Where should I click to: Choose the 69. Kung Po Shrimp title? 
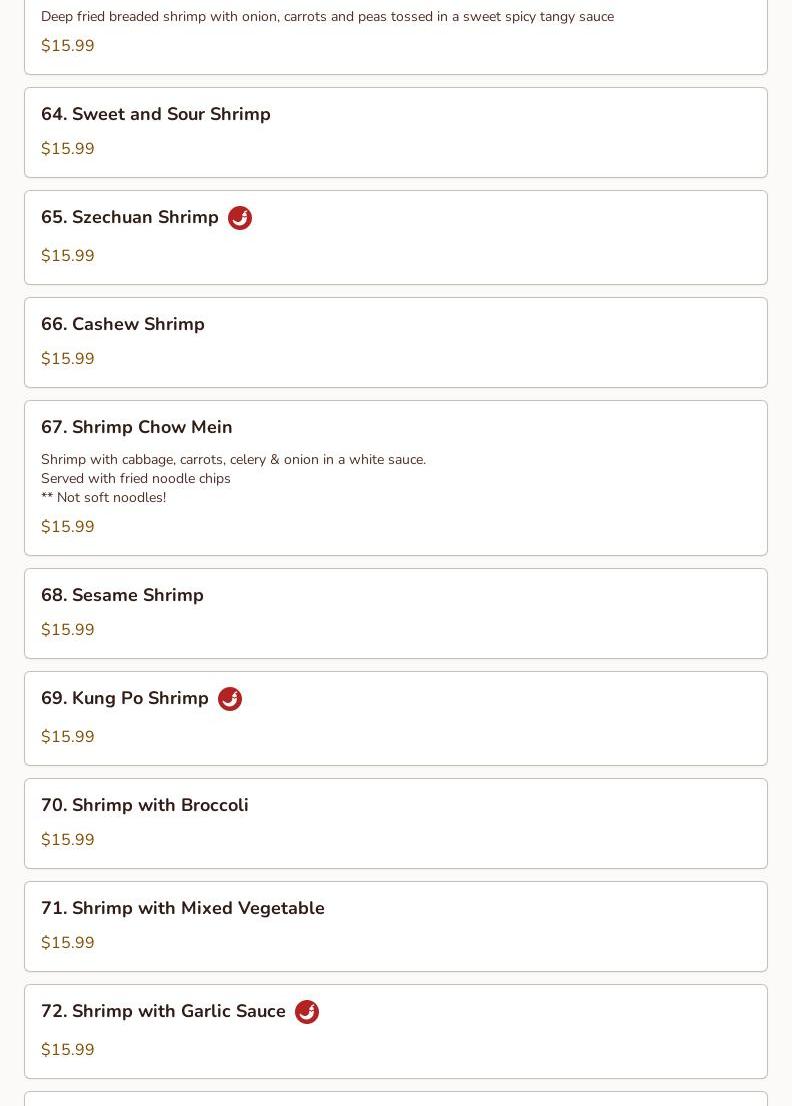point(125,698)
